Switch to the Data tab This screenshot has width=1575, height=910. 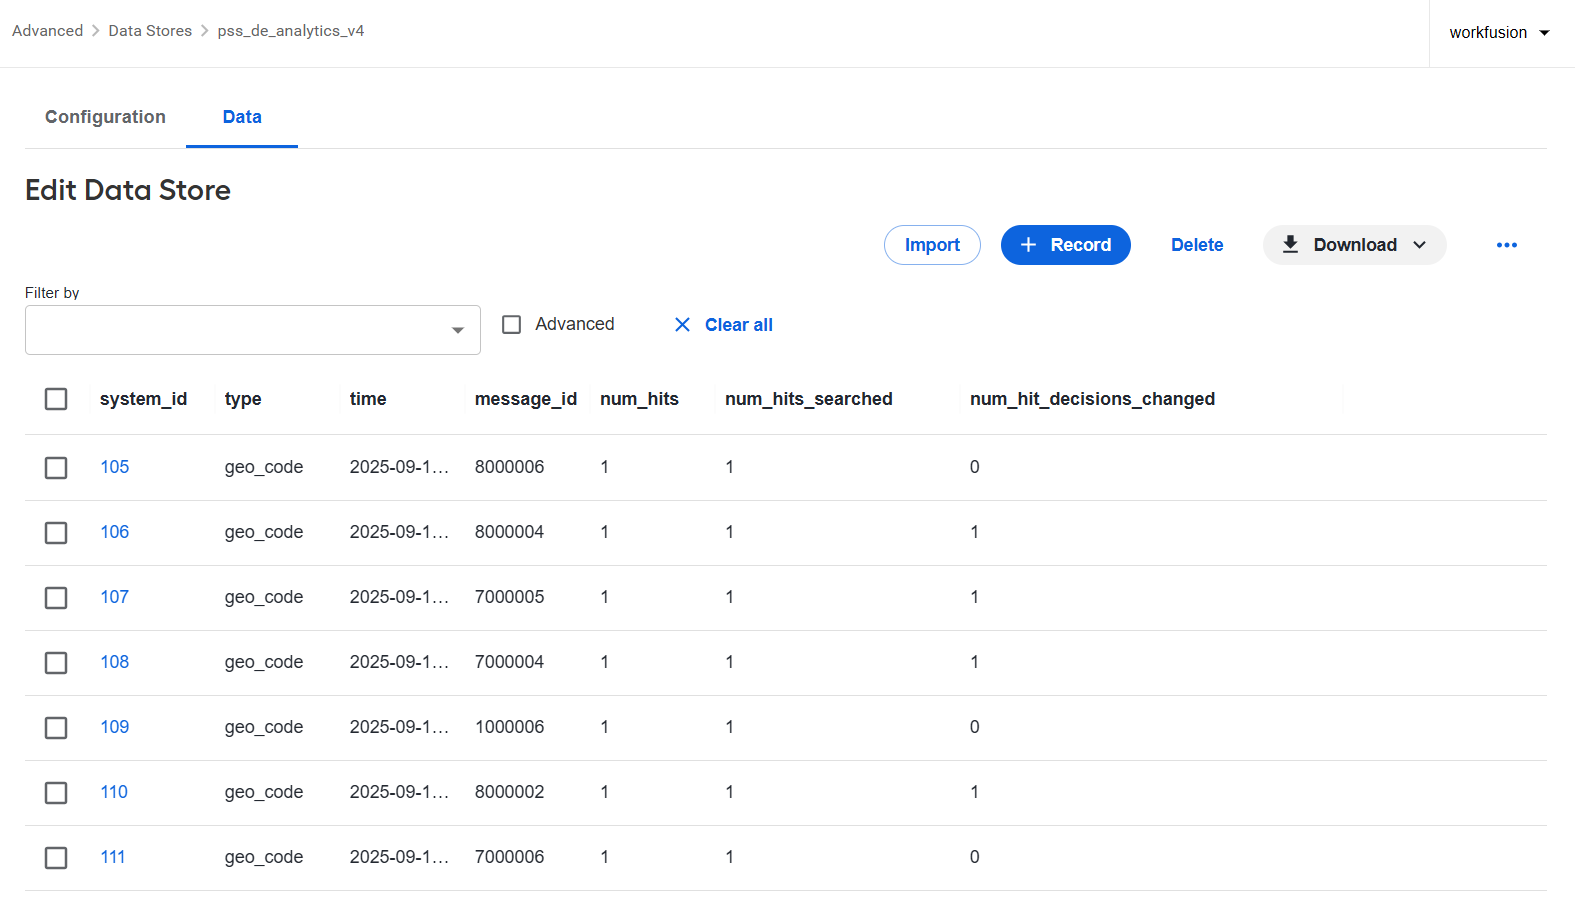[x=242, y=117]
